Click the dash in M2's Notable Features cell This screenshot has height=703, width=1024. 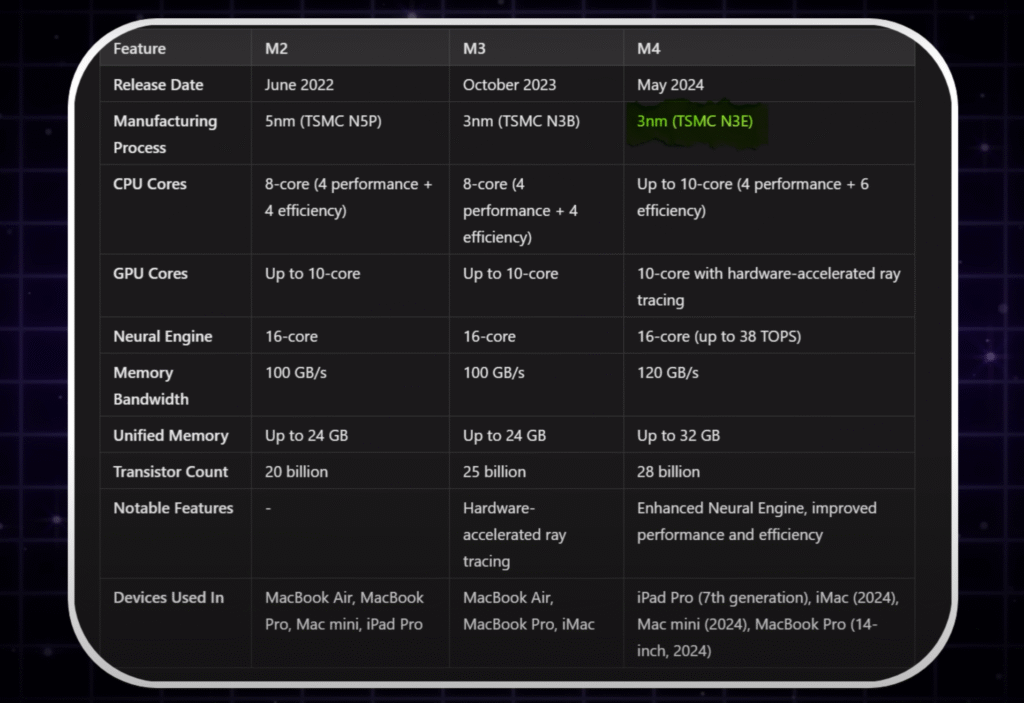coord(268,508)
